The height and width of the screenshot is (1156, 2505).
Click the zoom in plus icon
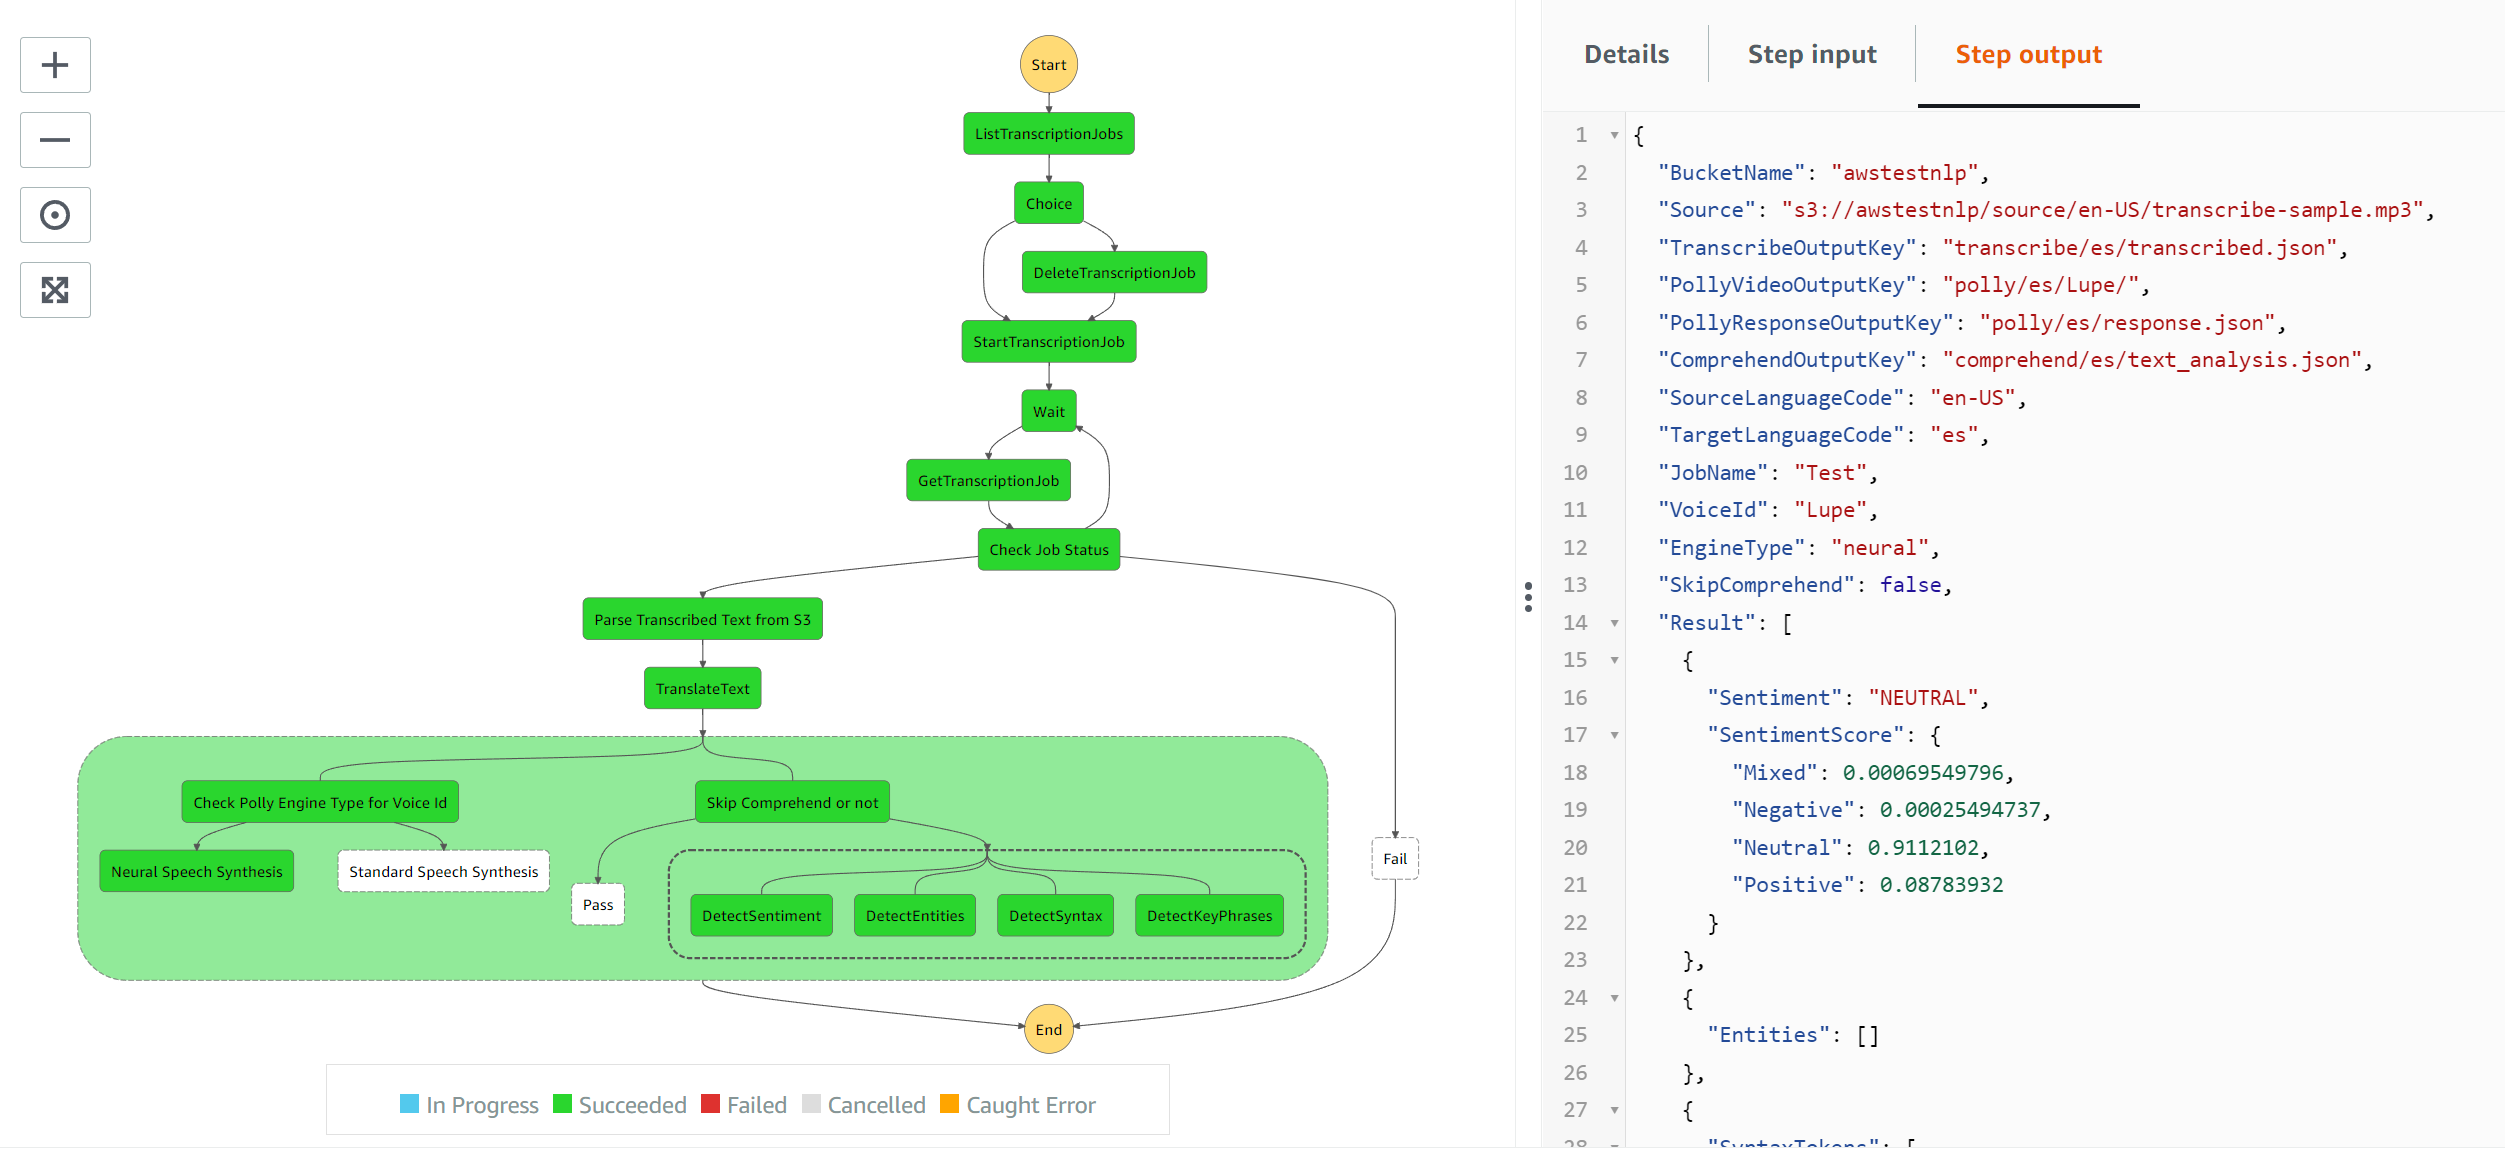pyautogui.click(x=55, y=66)
